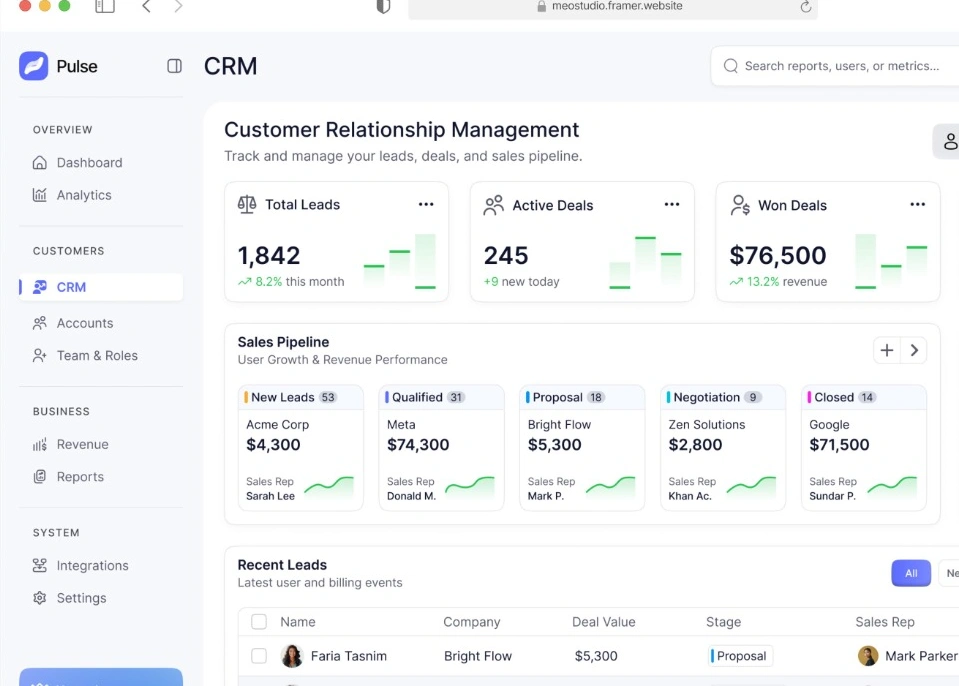Image resolution: width=959 pixels, height=686 pixels.
Task: Click inside the search reports input field
Action: pyautogui.click(x=835, y=66)
